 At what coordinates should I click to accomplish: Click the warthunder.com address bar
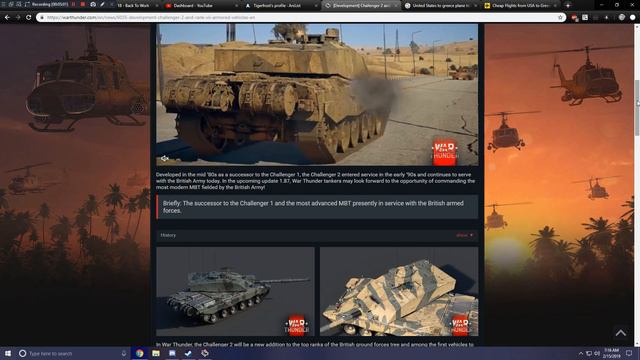300,18
